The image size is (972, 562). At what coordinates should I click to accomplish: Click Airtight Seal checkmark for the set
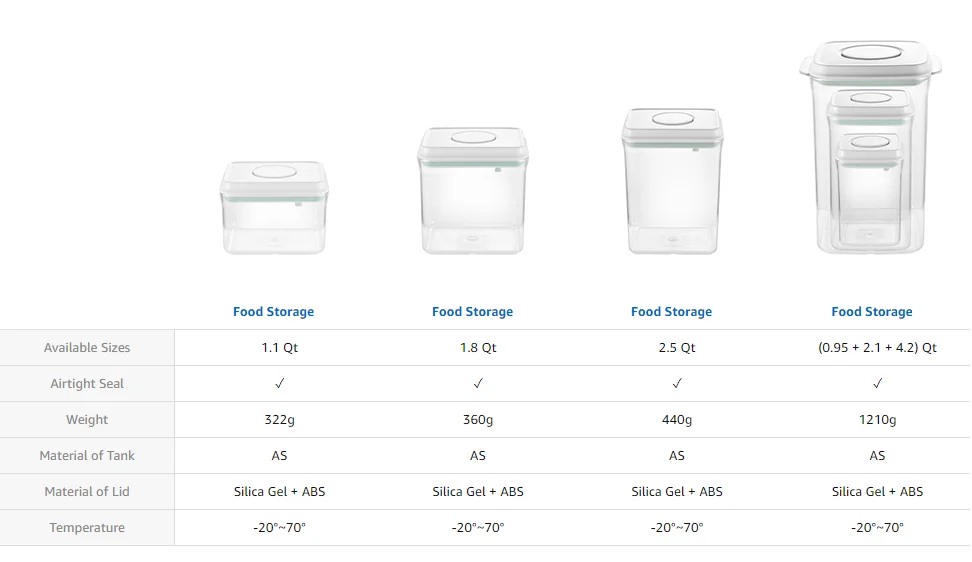pyautogui.click(x=877, y=384)
